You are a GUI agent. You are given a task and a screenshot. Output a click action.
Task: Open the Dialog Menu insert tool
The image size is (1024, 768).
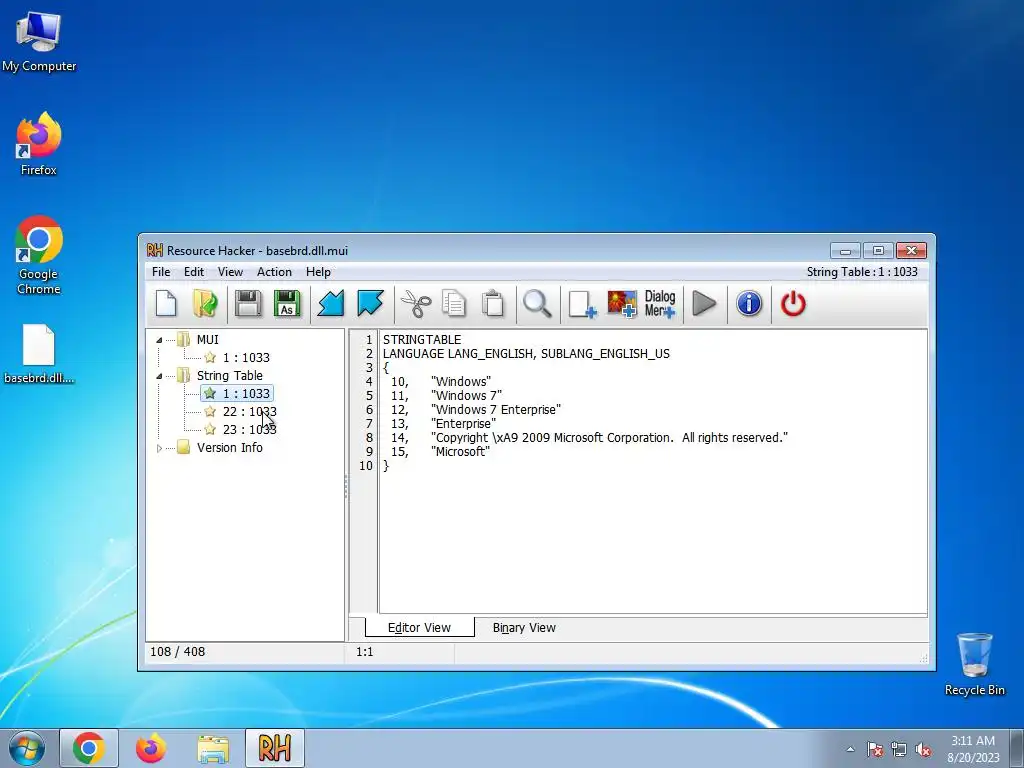coord(660,304)
